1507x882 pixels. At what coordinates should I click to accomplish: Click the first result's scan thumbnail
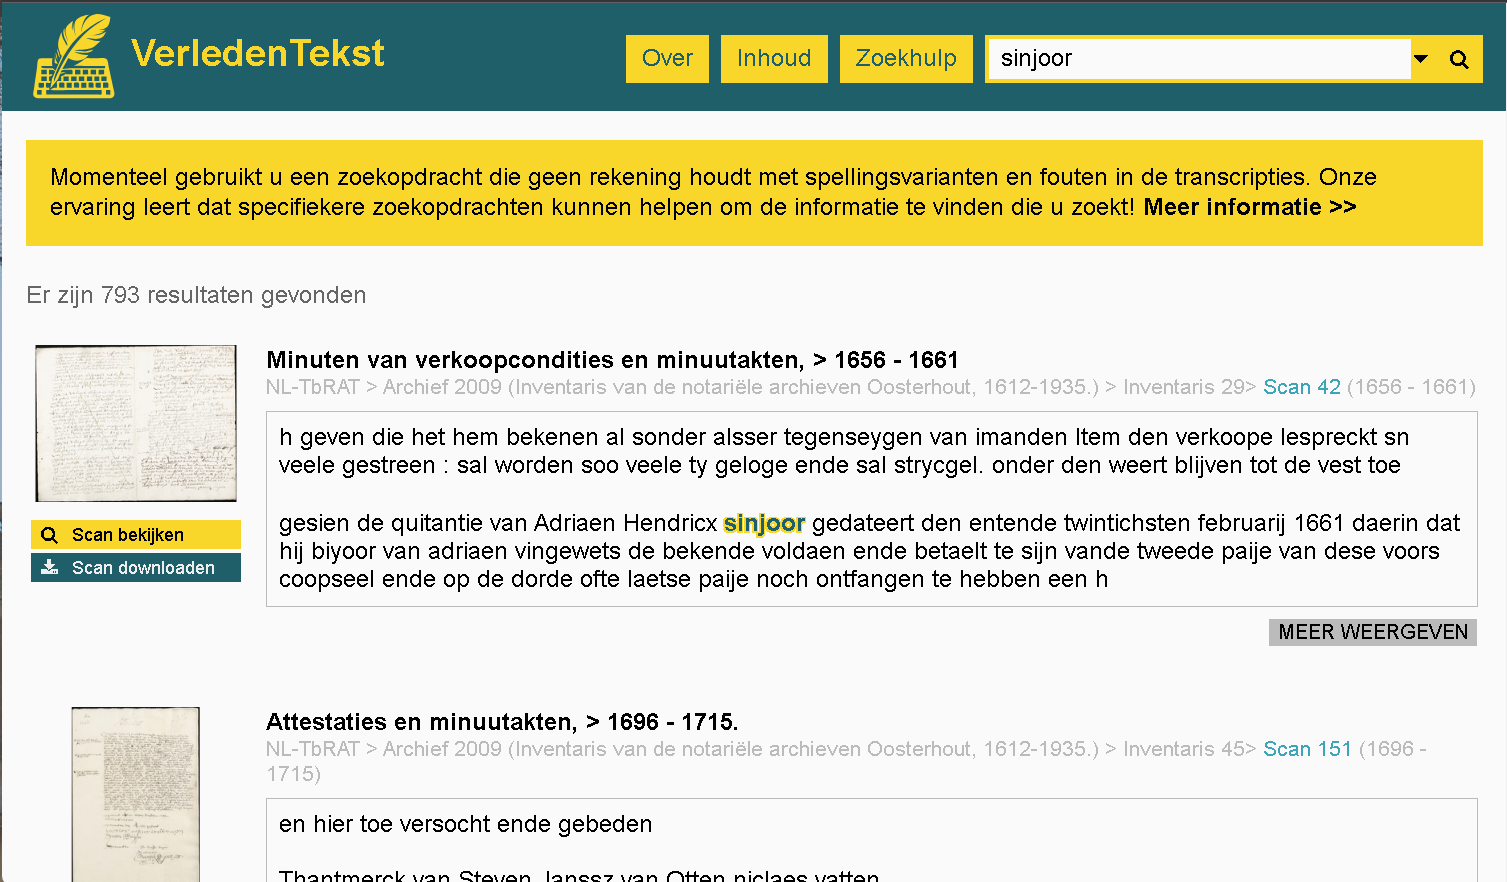136,423
